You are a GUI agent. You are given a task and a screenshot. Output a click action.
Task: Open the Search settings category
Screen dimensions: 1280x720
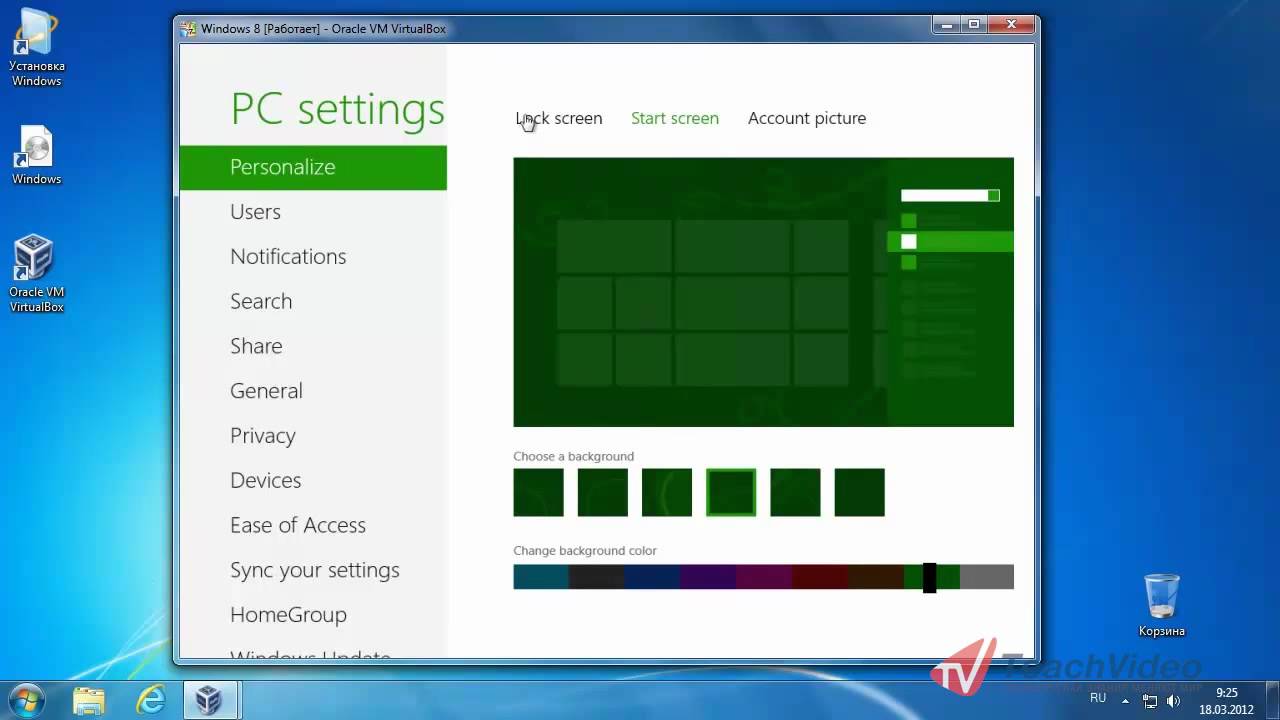261,301
